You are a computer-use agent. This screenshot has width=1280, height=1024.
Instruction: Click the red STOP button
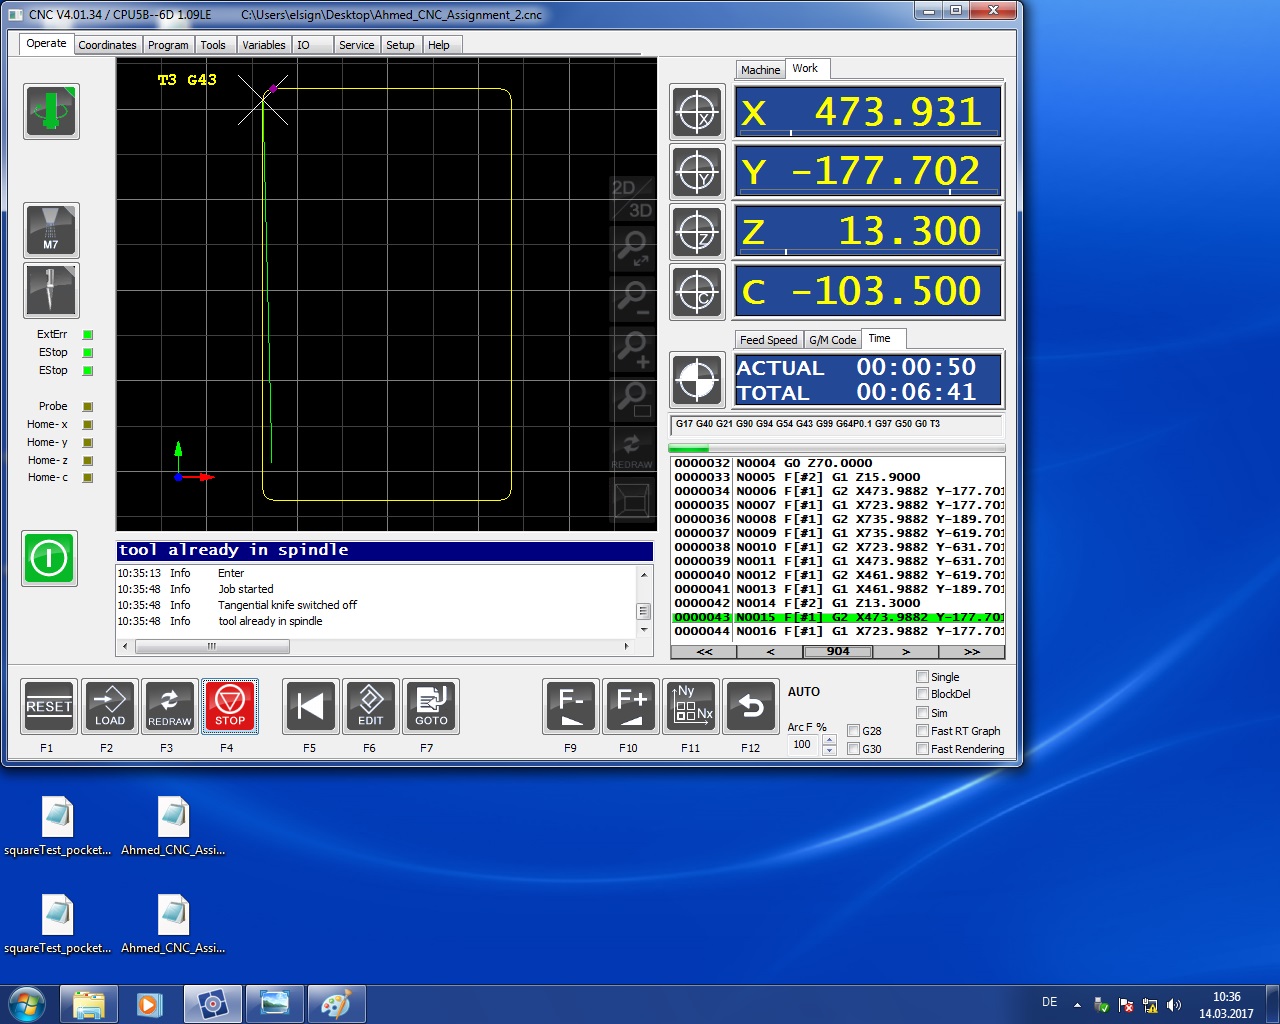tap(230, 706)
